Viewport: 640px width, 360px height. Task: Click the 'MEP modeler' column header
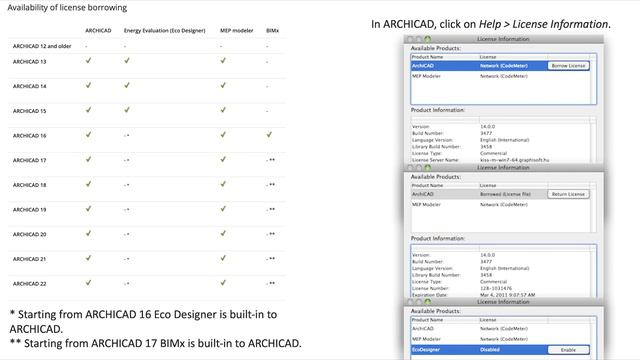(237, 31)
